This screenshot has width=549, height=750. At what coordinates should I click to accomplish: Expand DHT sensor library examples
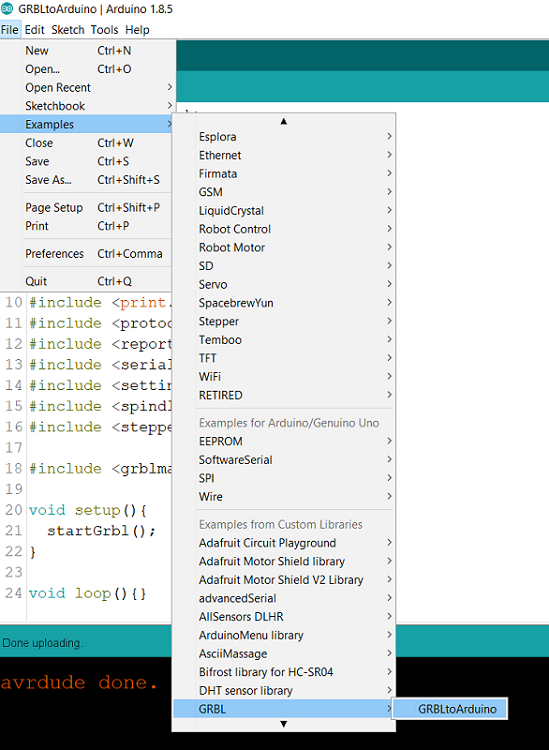click(x=284, y=691)
